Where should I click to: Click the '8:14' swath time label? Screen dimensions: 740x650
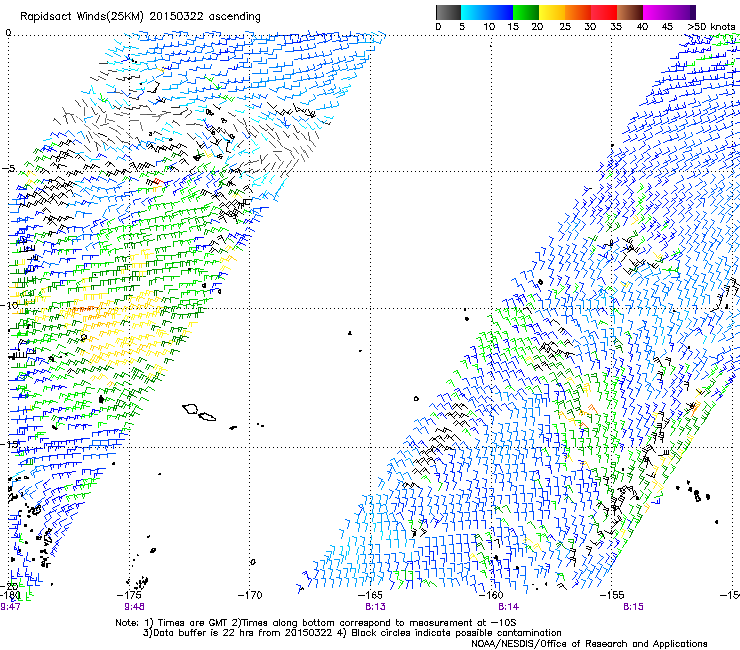pyautogui.click(x=508, y=607)
